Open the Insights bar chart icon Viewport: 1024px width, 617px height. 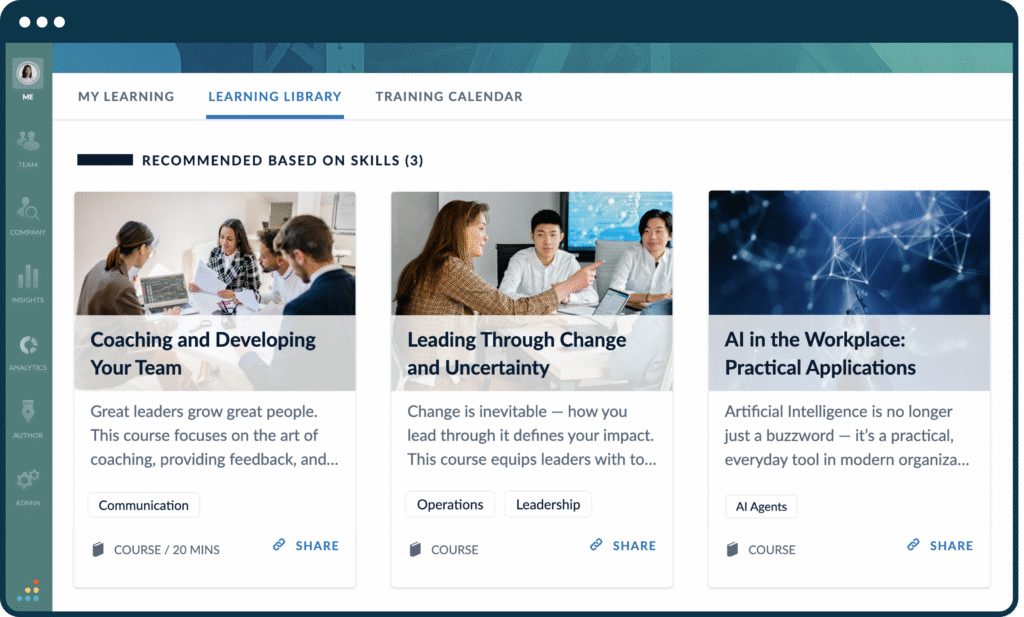[x=27, y=276]
